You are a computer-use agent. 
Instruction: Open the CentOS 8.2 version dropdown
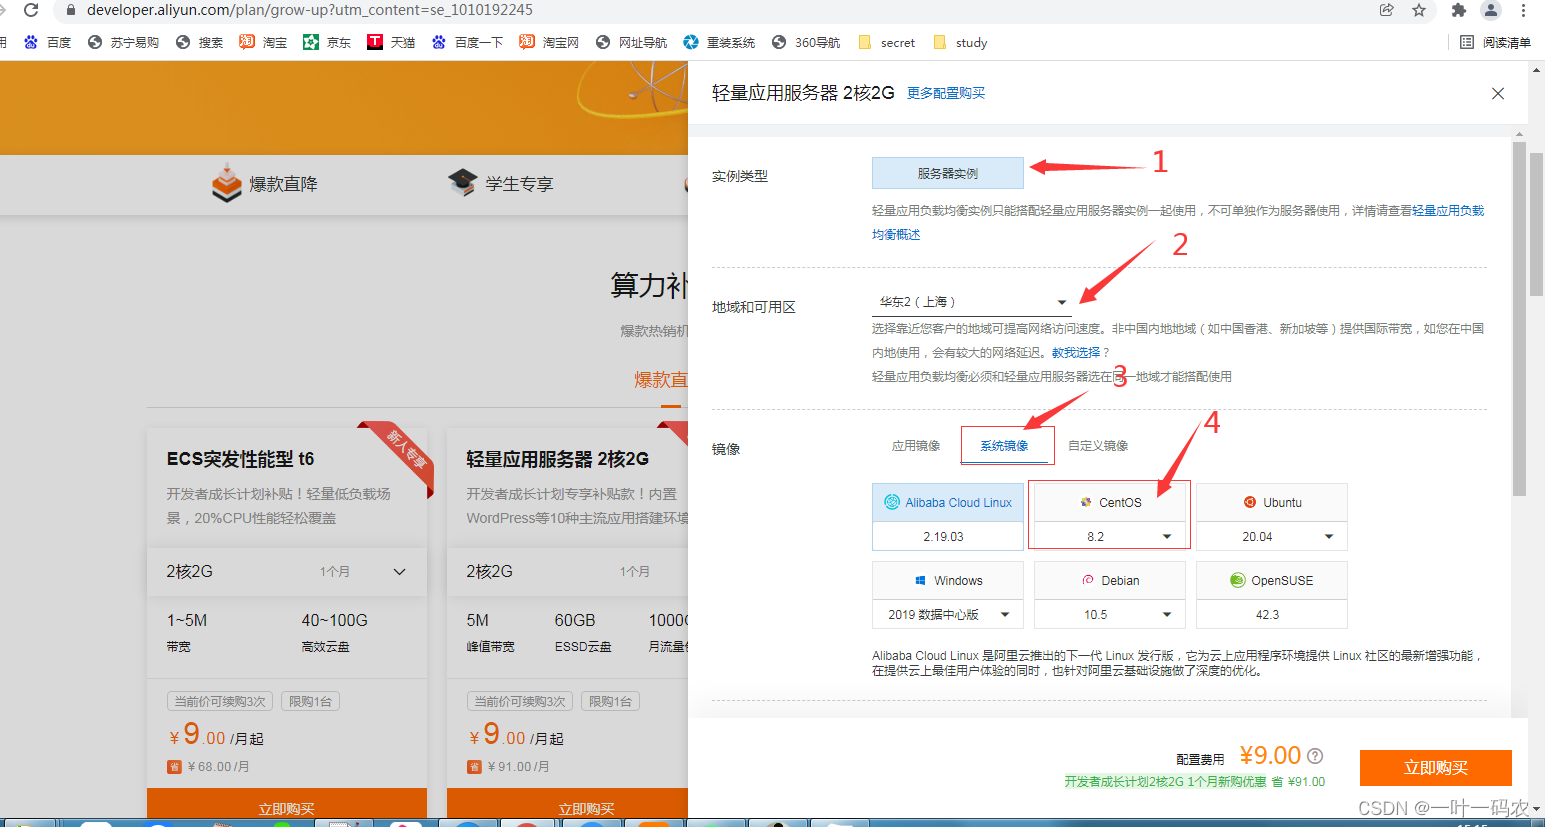click(1110, 536)
